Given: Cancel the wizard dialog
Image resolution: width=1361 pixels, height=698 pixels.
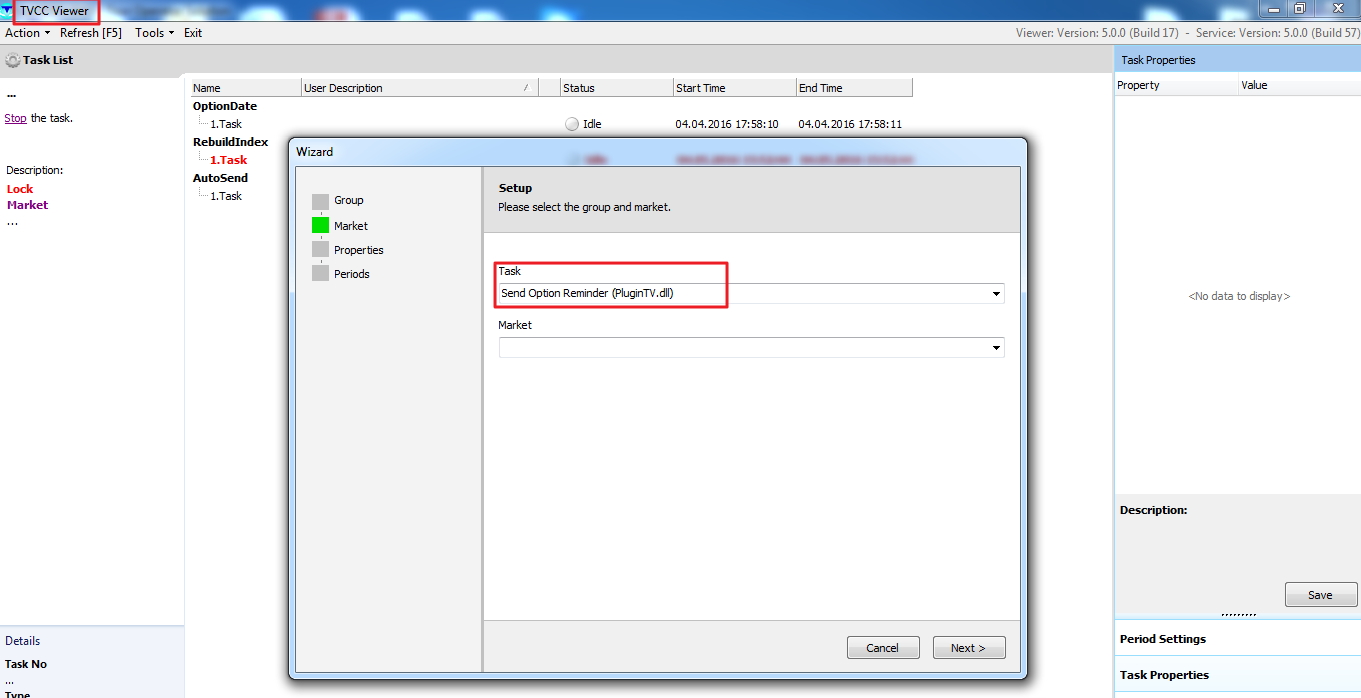Looking at the screenshot, I should pyautogui.click(x=882, y=648).
